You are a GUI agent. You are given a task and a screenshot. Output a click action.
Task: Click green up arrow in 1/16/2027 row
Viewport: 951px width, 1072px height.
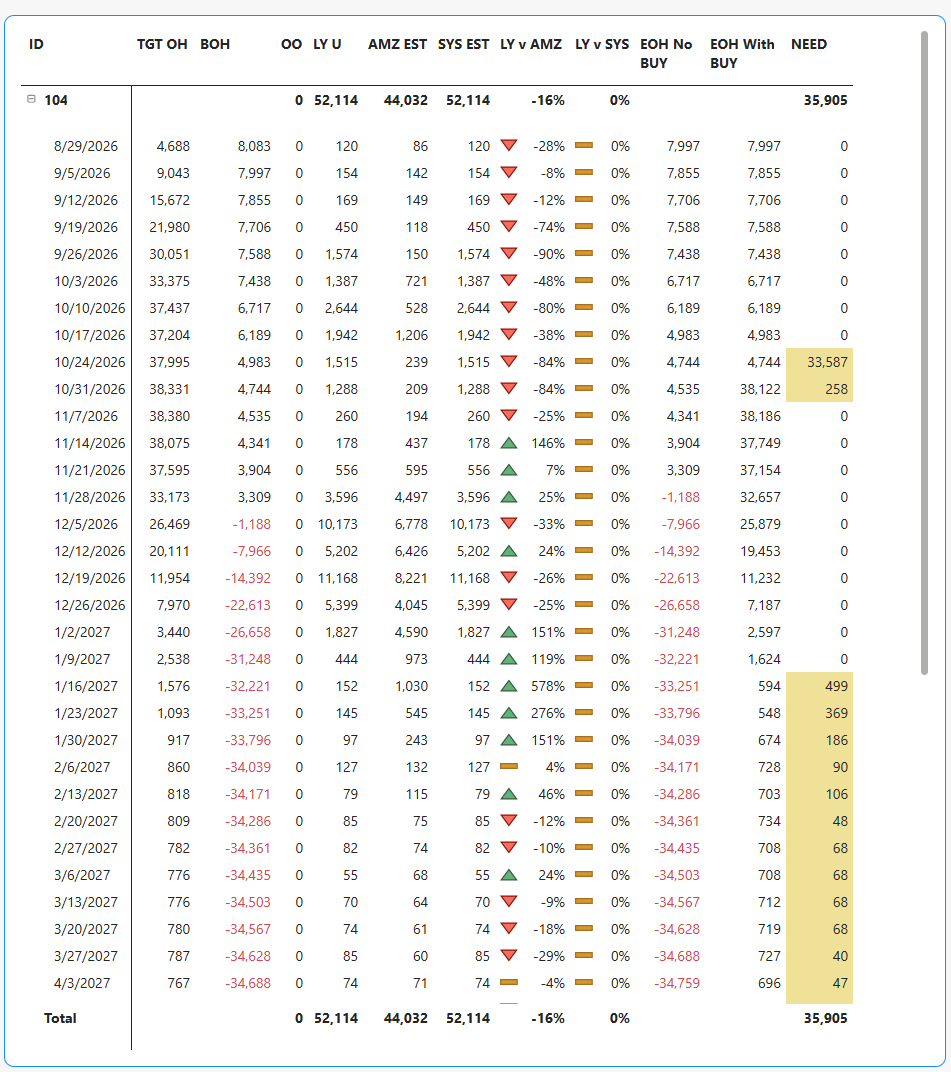coord(509,686)
